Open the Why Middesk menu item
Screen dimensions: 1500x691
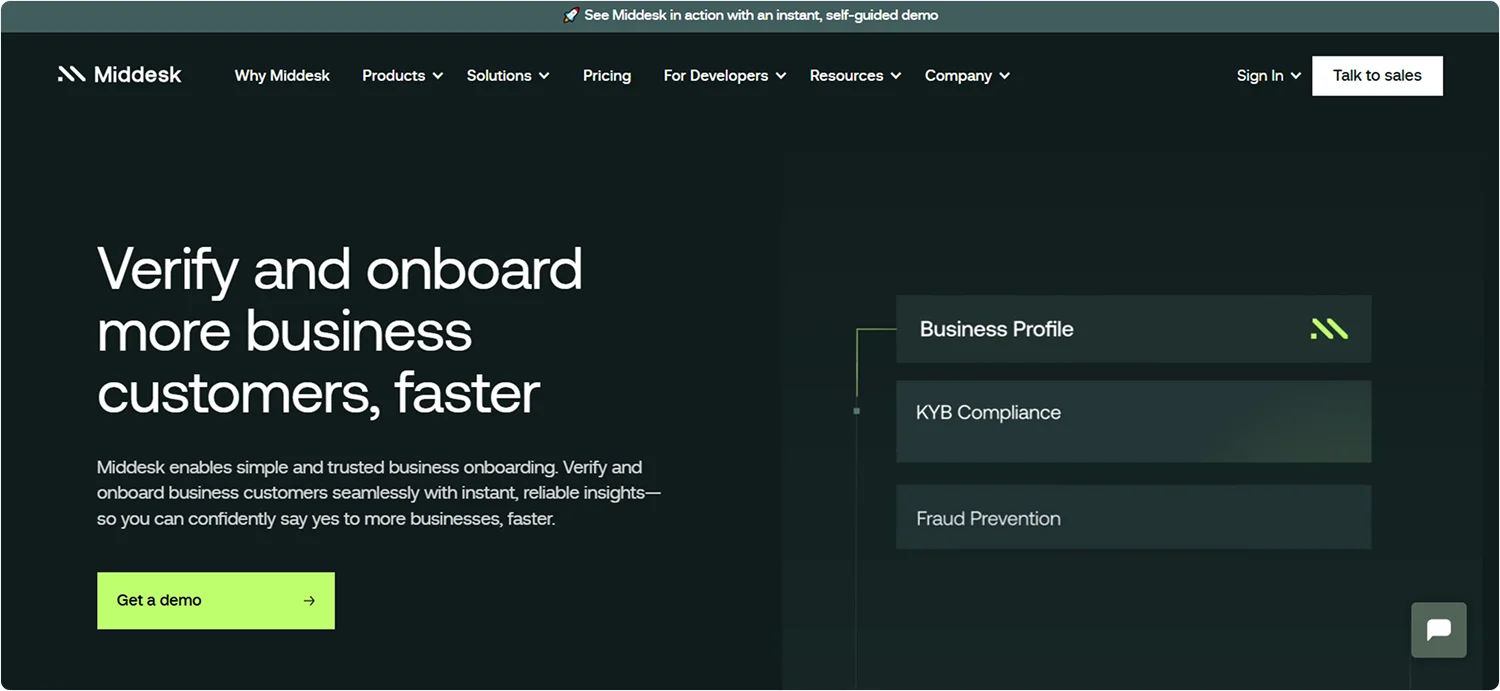(282, 76)
